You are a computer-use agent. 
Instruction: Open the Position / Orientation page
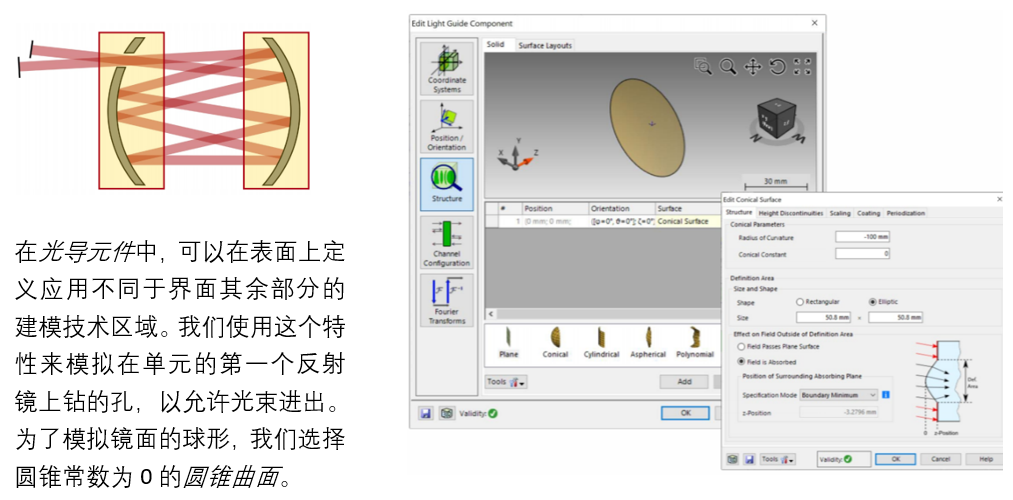(x=446, y=126)
